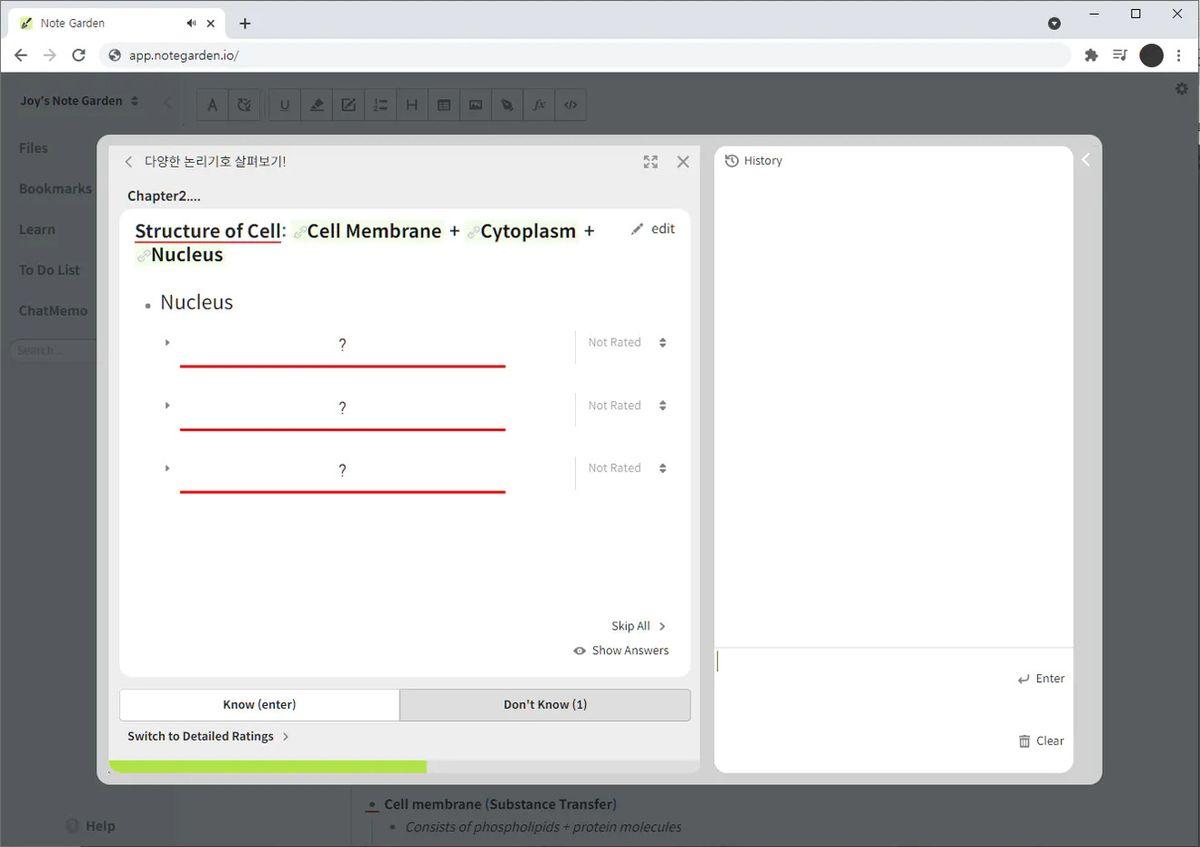Open Learn in sidebar
This screenshot has height=847, width=1200.
tap(37, 229)
